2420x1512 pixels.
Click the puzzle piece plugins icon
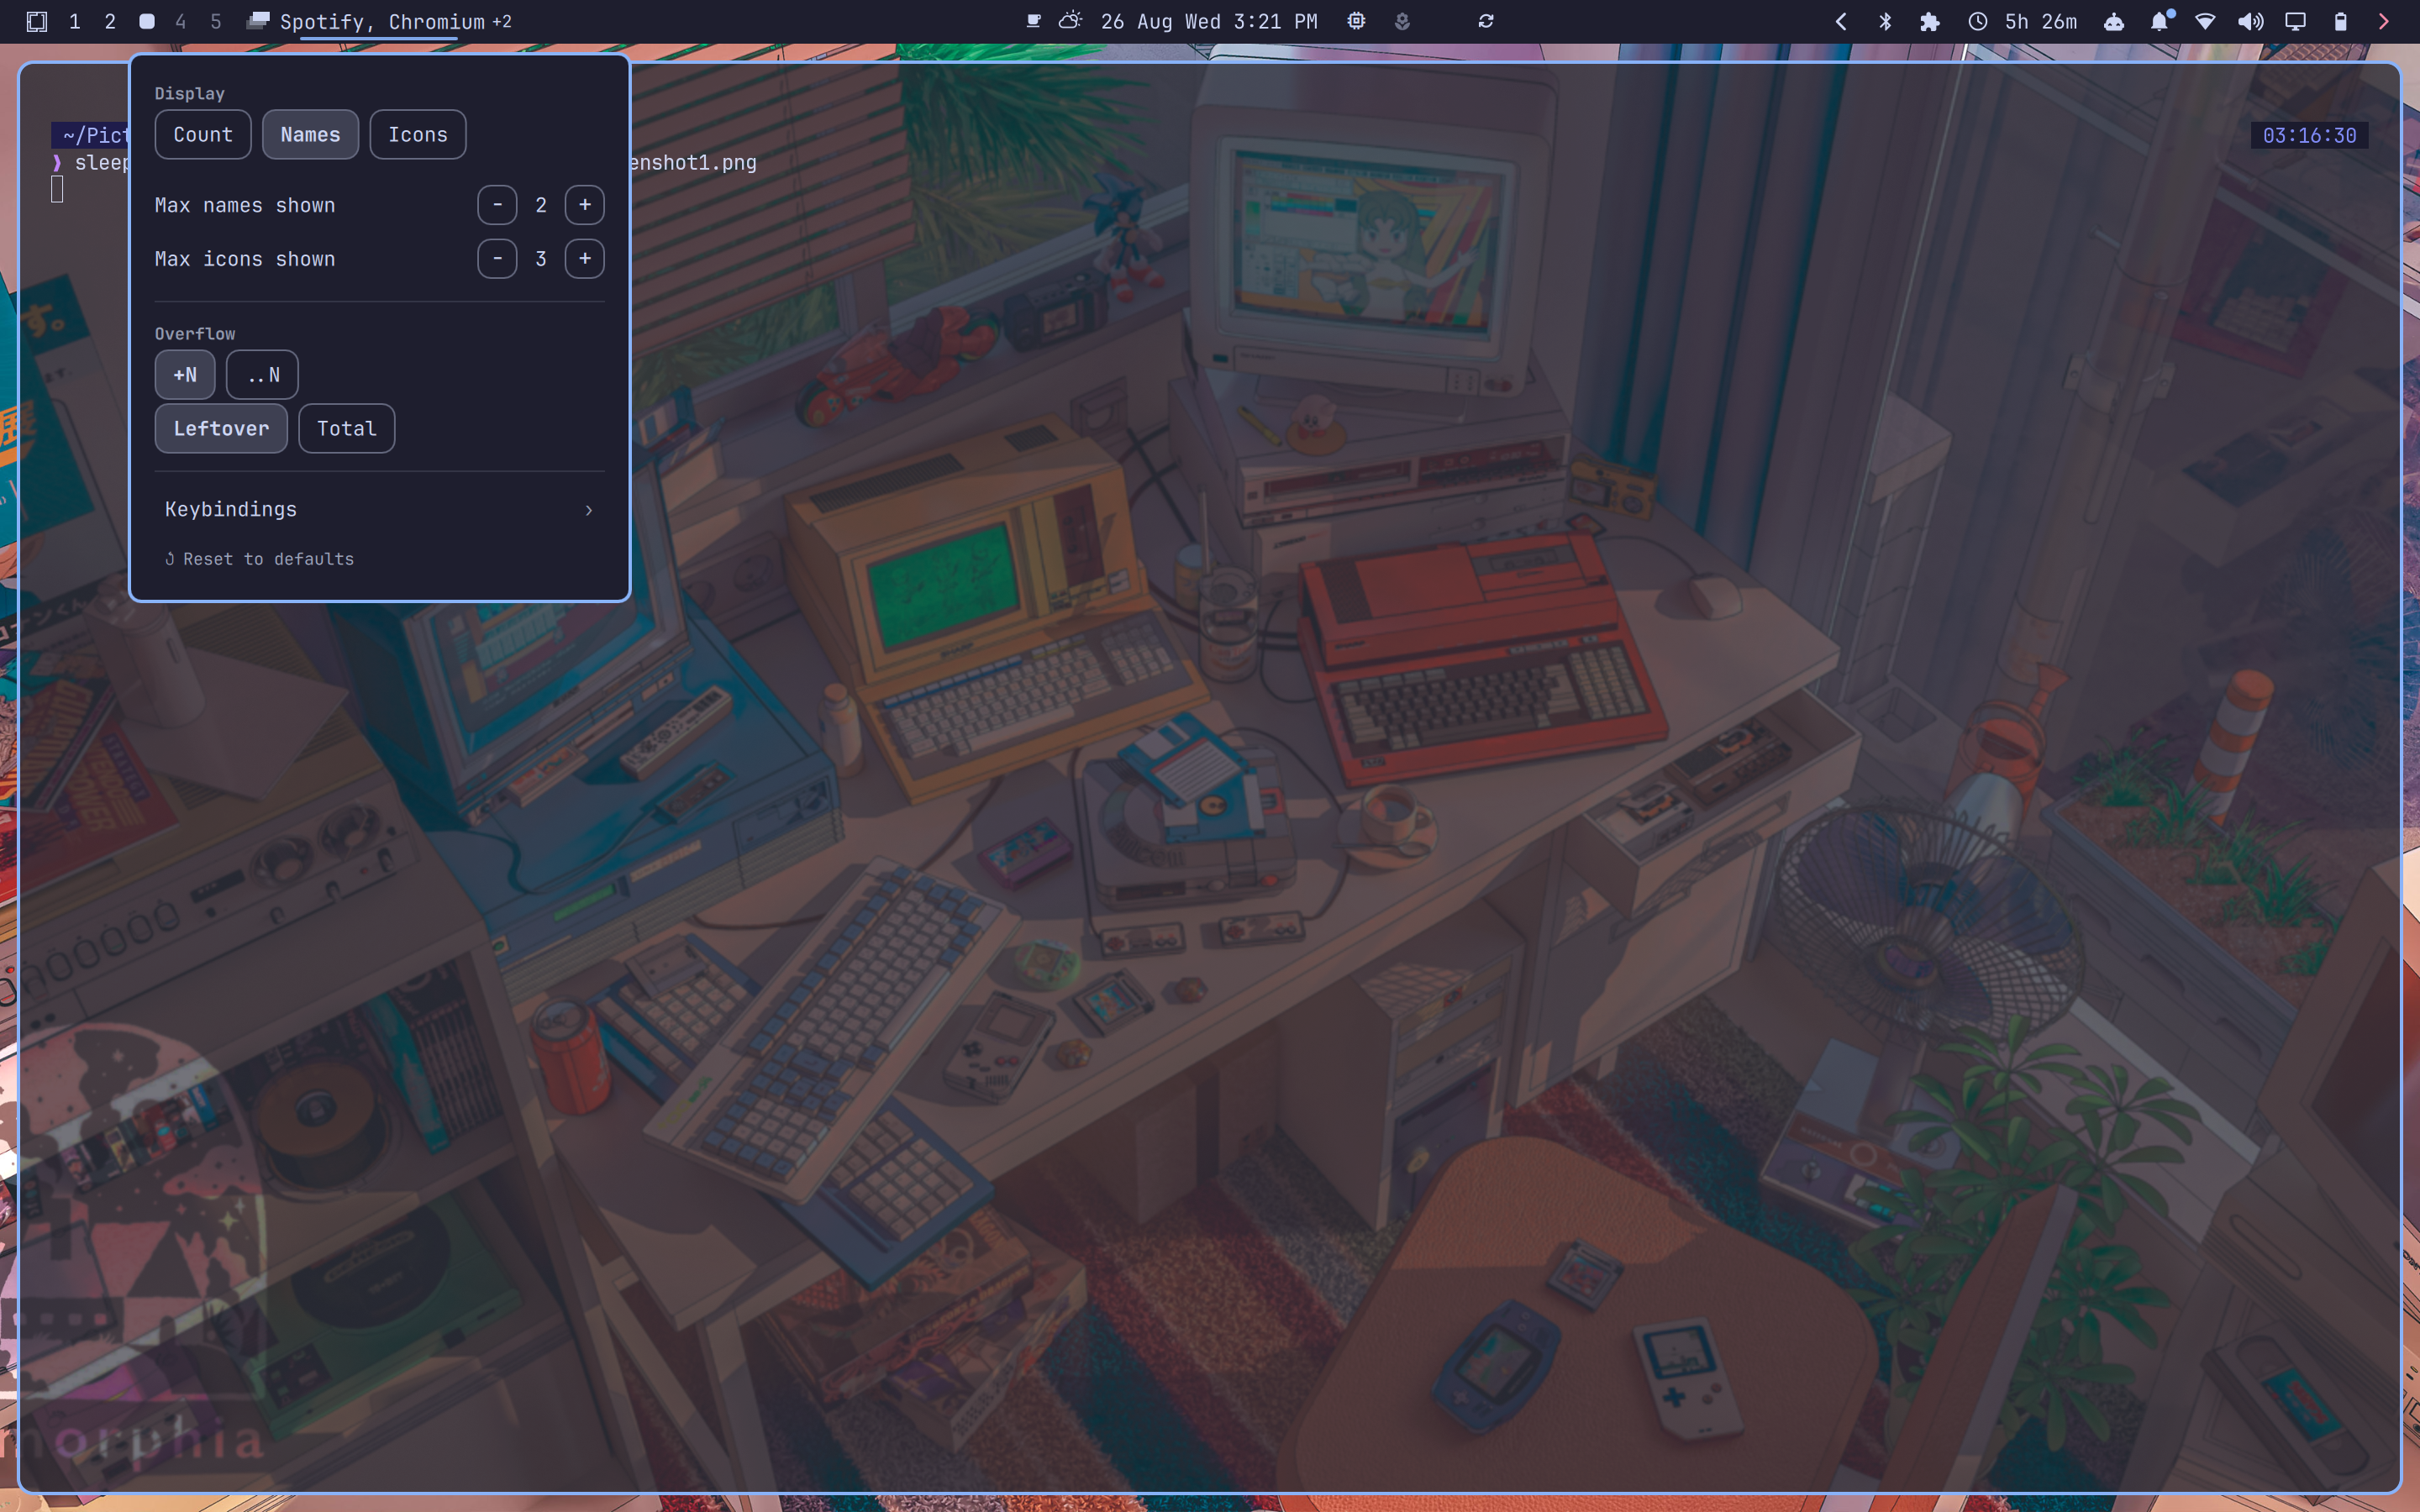click(1930, 21)
